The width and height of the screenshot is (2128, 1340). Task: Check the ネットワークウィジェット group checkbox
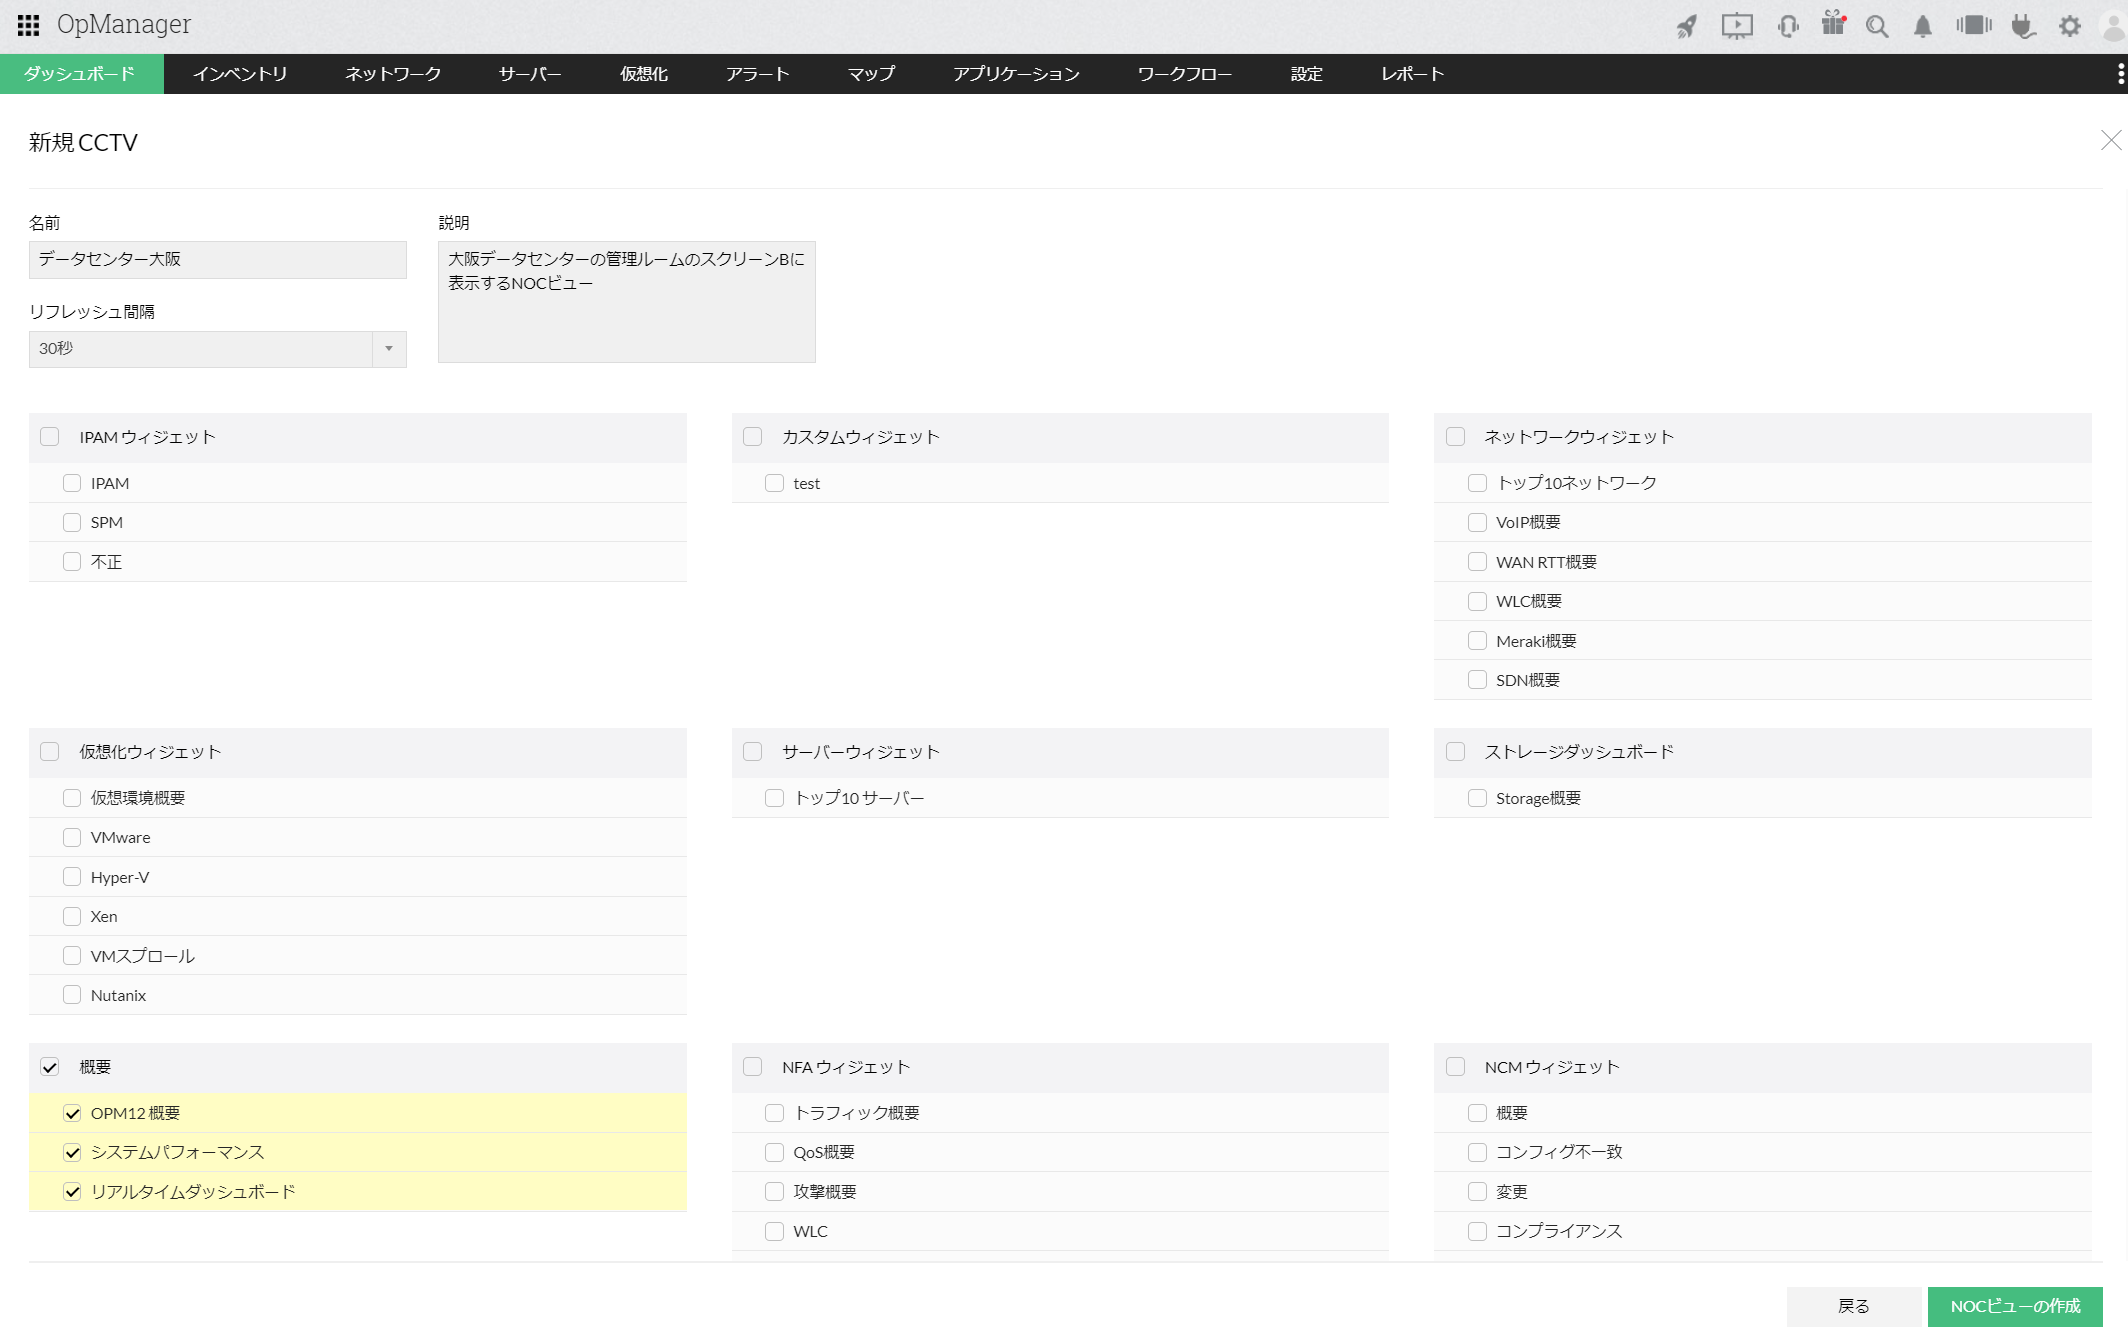click(1456, 437)
